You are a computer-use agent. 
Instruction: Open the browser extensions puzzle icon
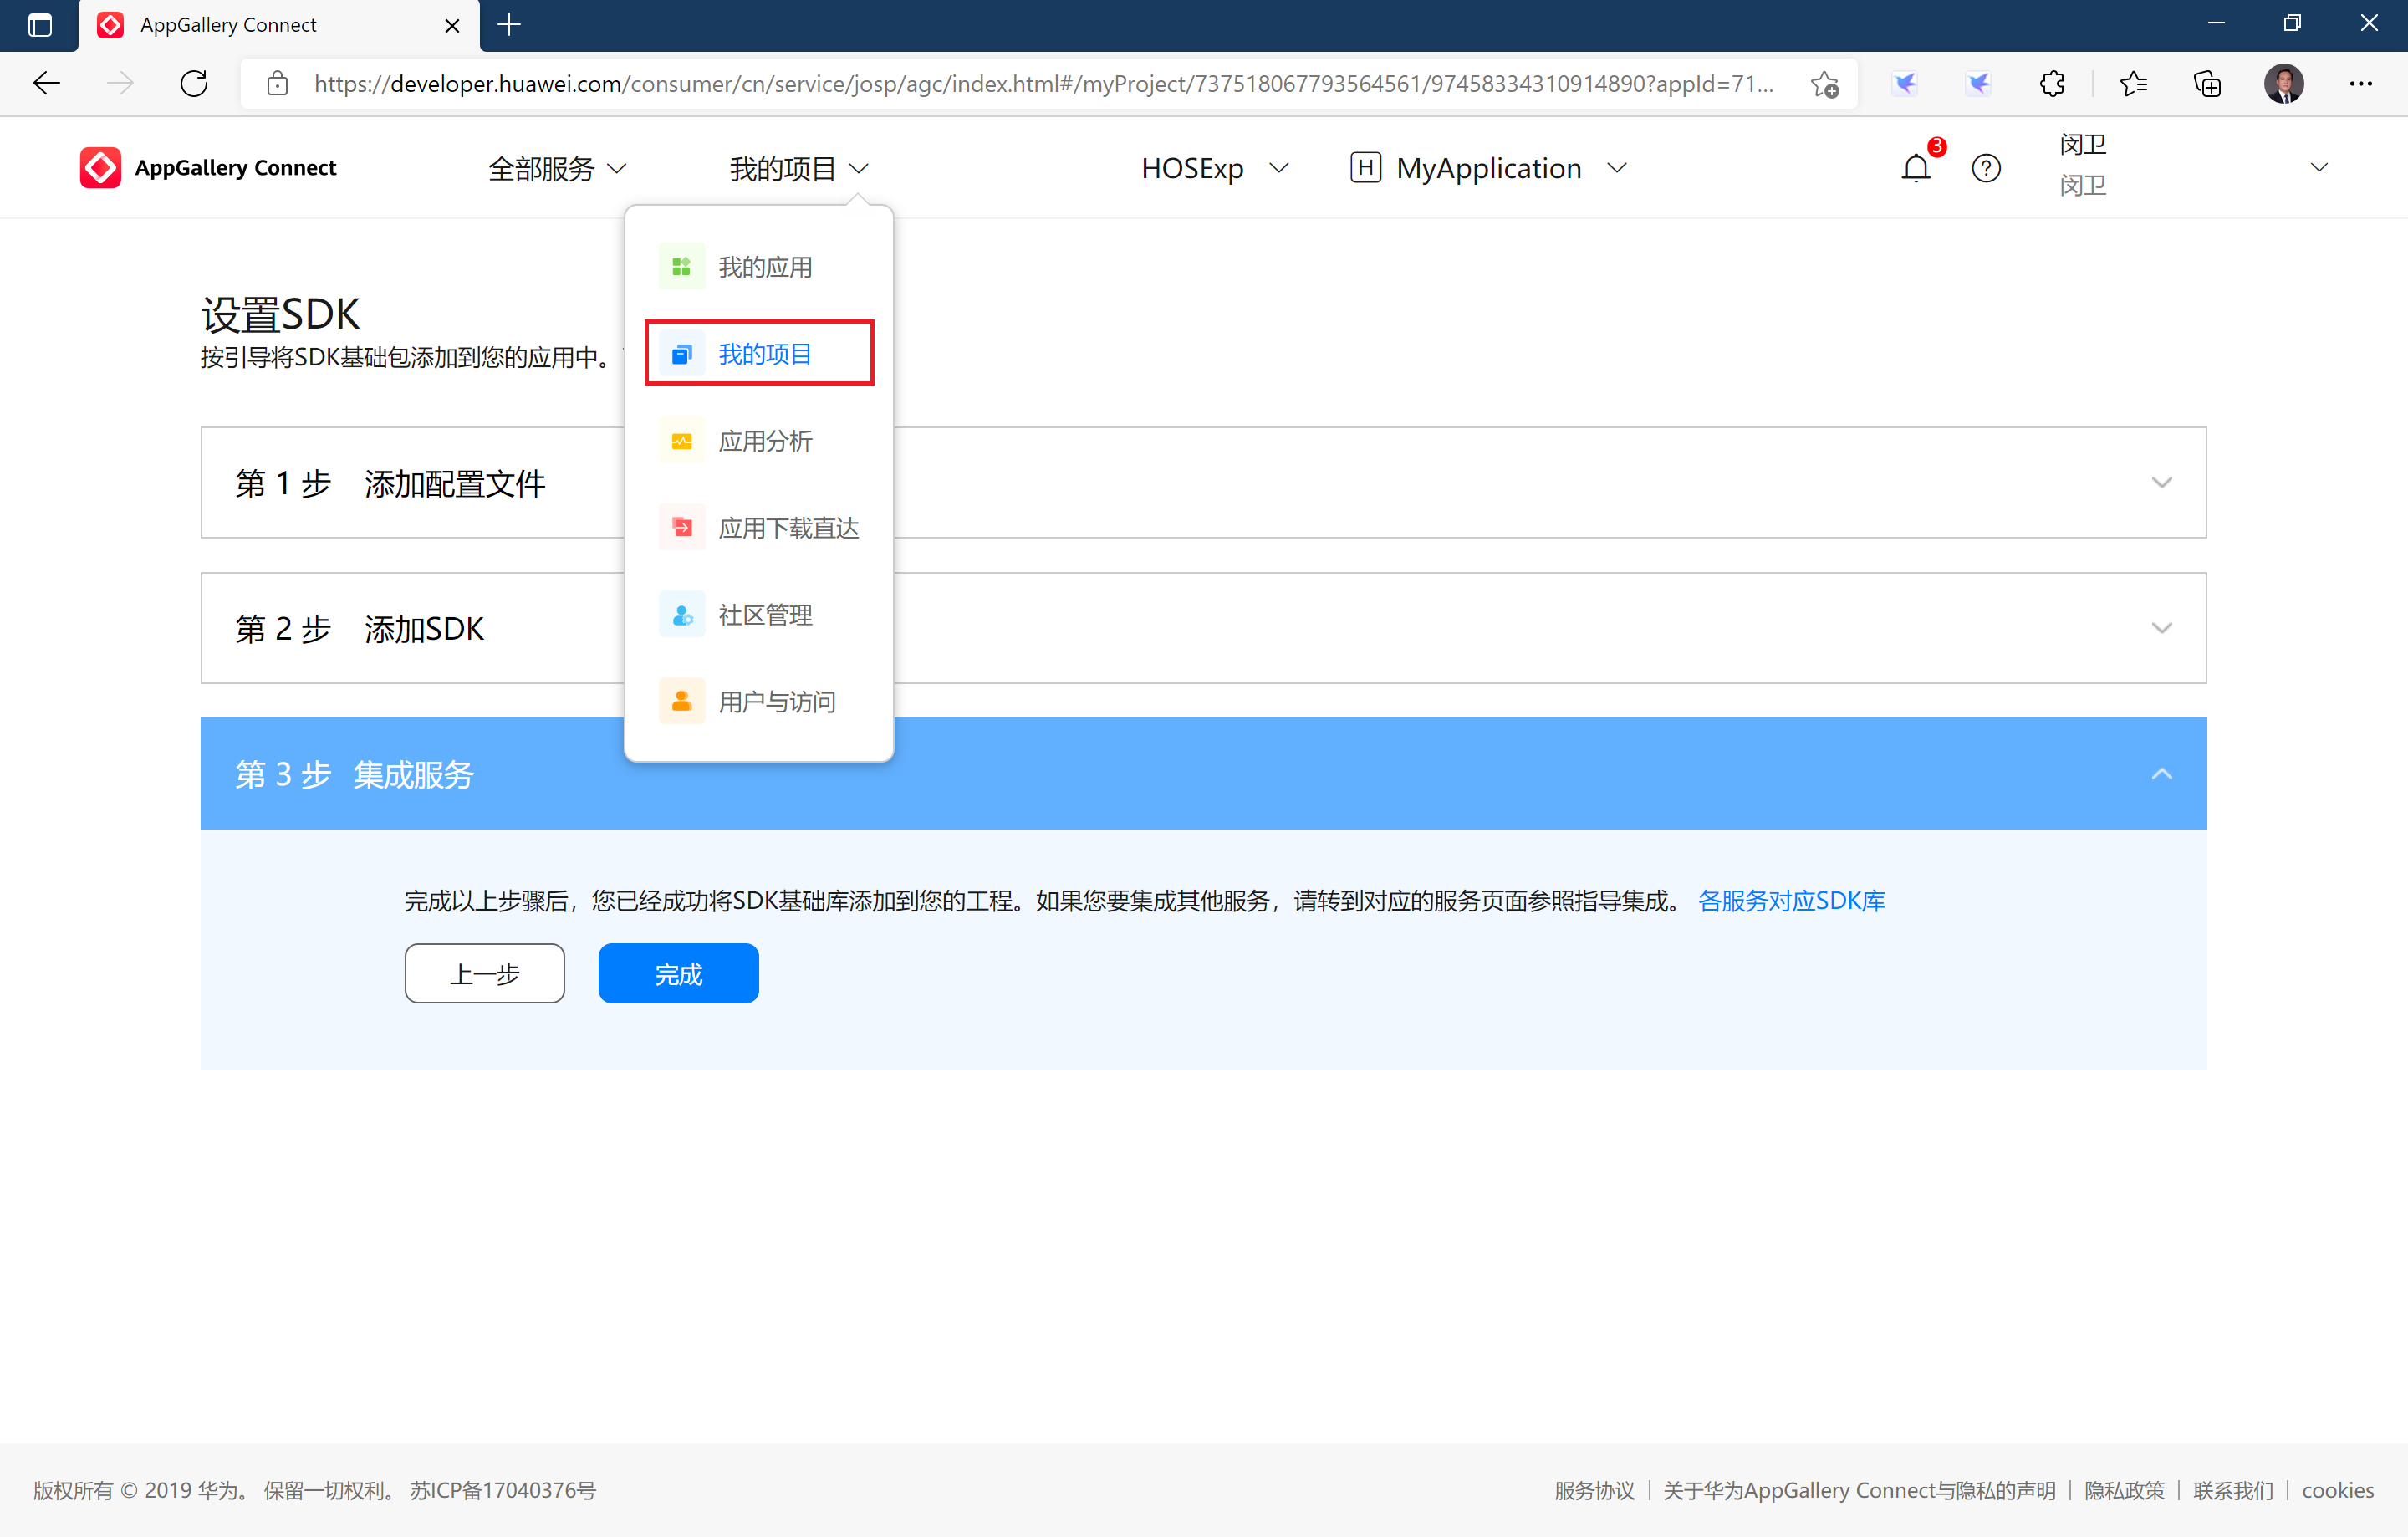coord(2051,84)
